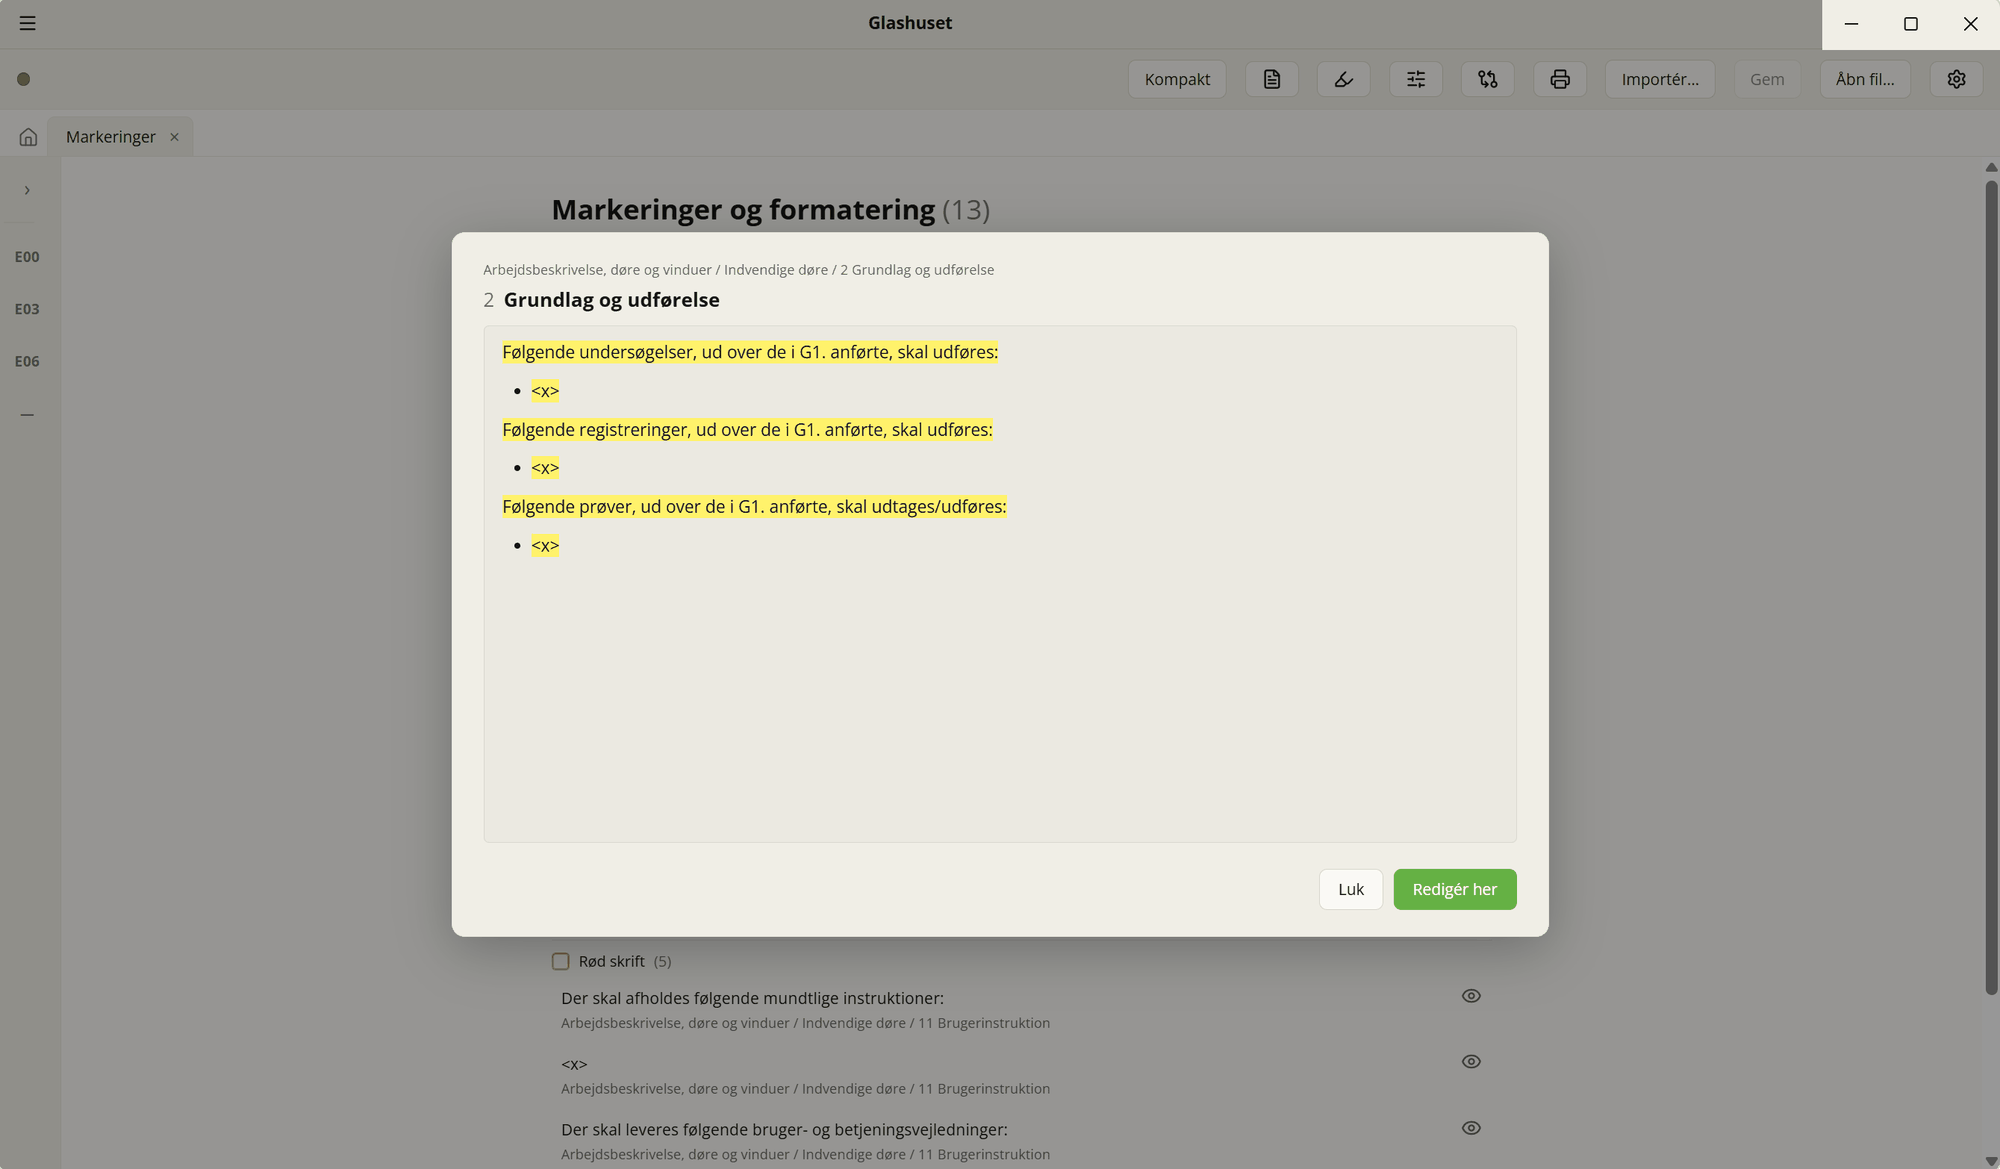Toggle eye icon for the <x> row
The width and height of the screenshot is (2000, 1169).
point(1470,1062)
